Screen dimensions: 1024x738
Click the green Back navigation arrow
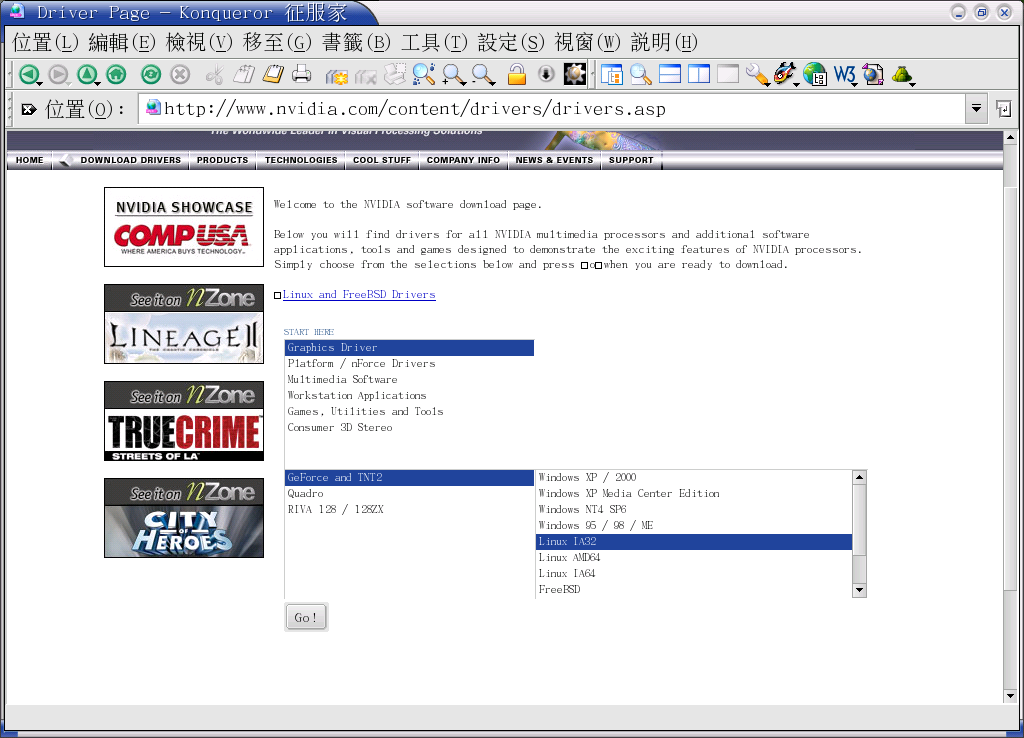(29, 74)
